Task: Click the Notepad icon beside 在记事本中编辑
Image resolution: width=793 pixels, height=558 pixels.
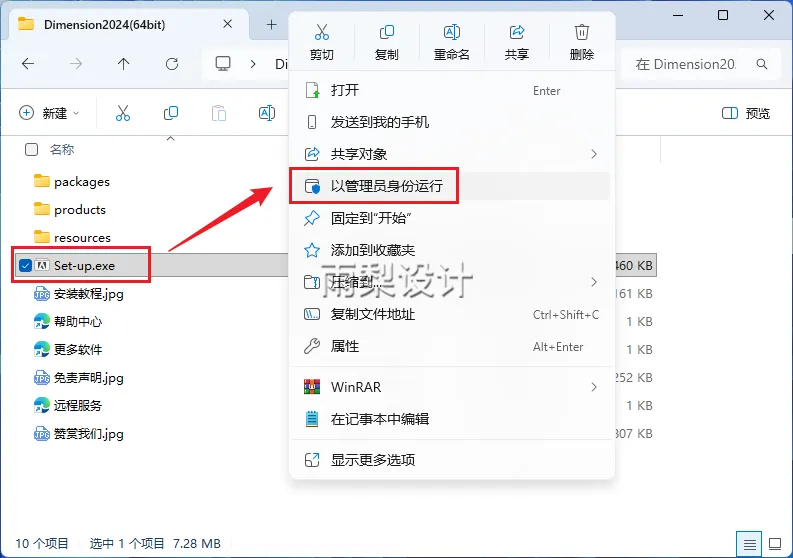Action: pyautogui.click(x=312, y=419)
